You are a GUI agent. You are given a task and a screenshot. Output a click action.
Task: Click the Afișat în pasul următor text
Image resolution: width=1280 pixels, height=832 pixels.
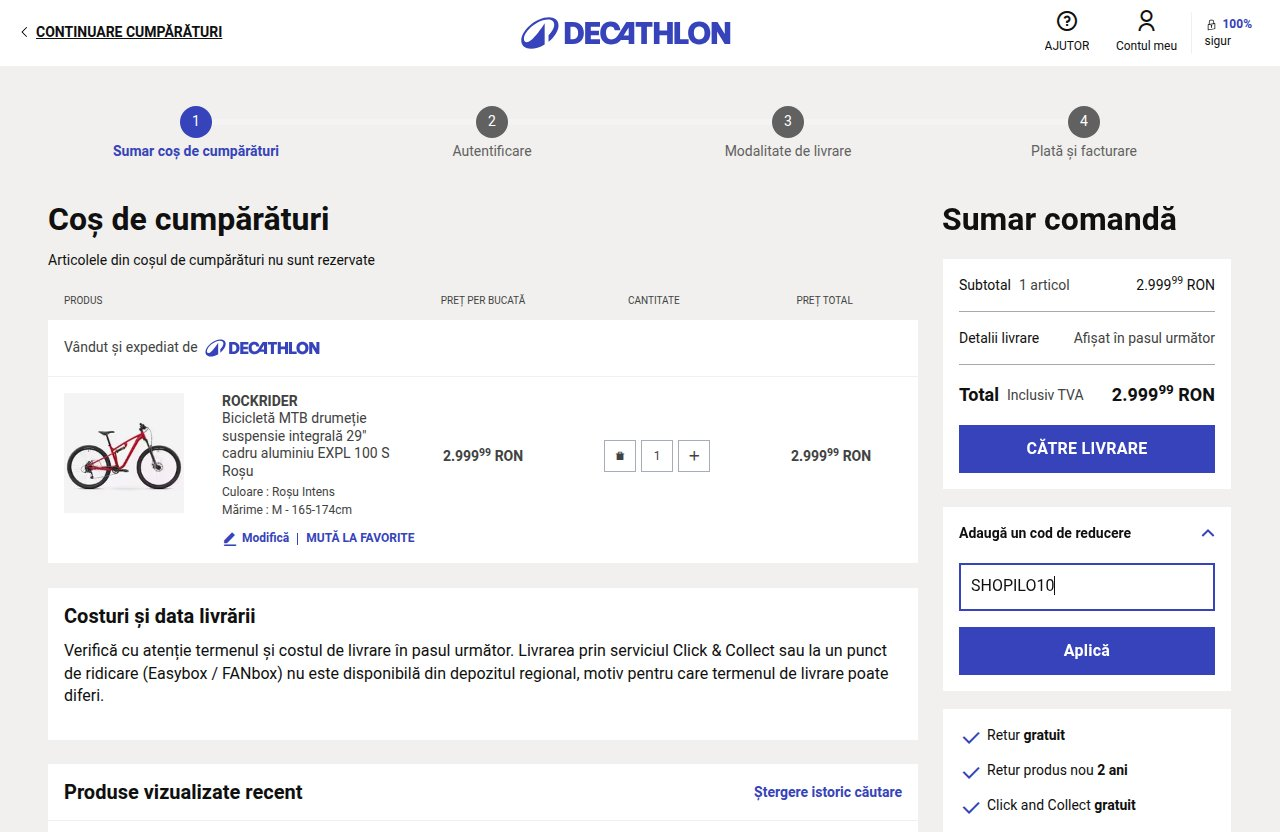(x=1144, y=338)
